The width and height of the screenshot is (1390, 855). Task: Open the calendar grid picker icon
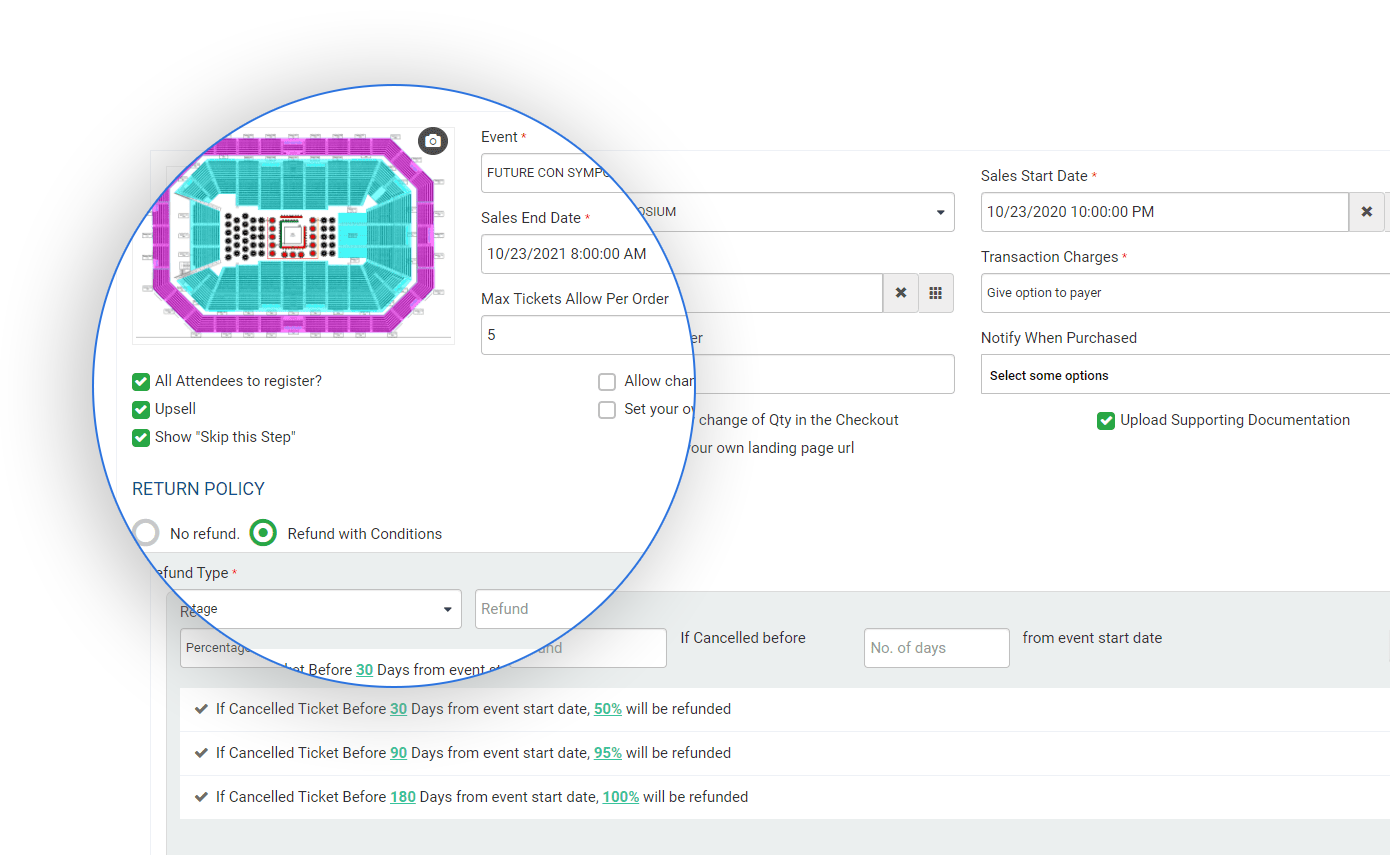(936, 293)
